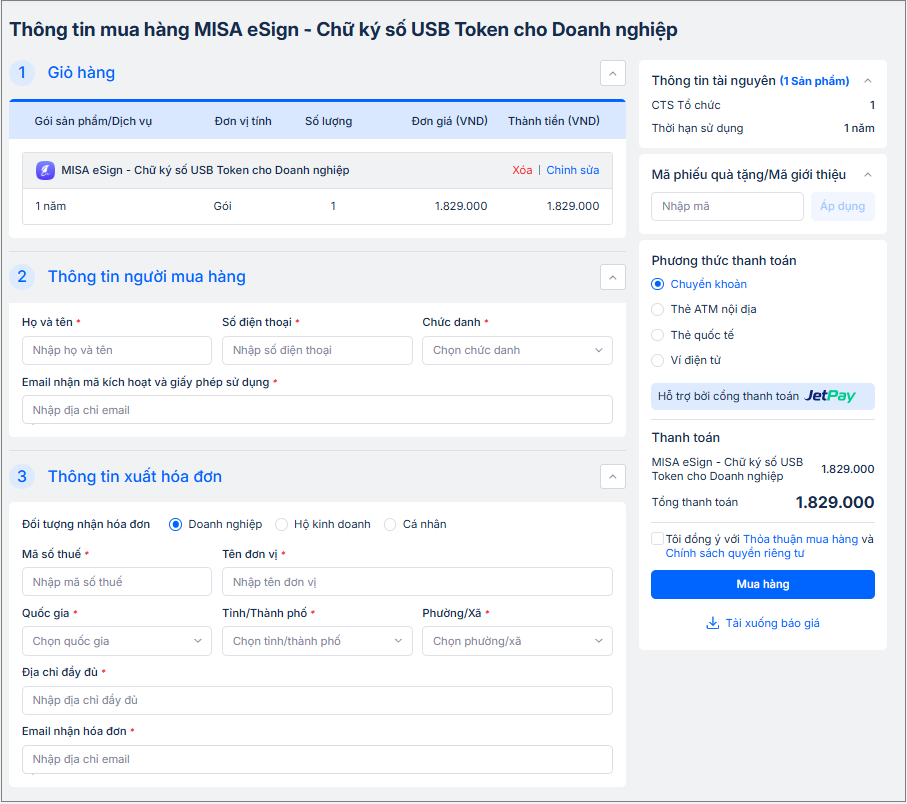Tick the Tôi đồng ý agreement checkbox
The height and width of the screenshot is (804, 907).
[x=657, y=539]
